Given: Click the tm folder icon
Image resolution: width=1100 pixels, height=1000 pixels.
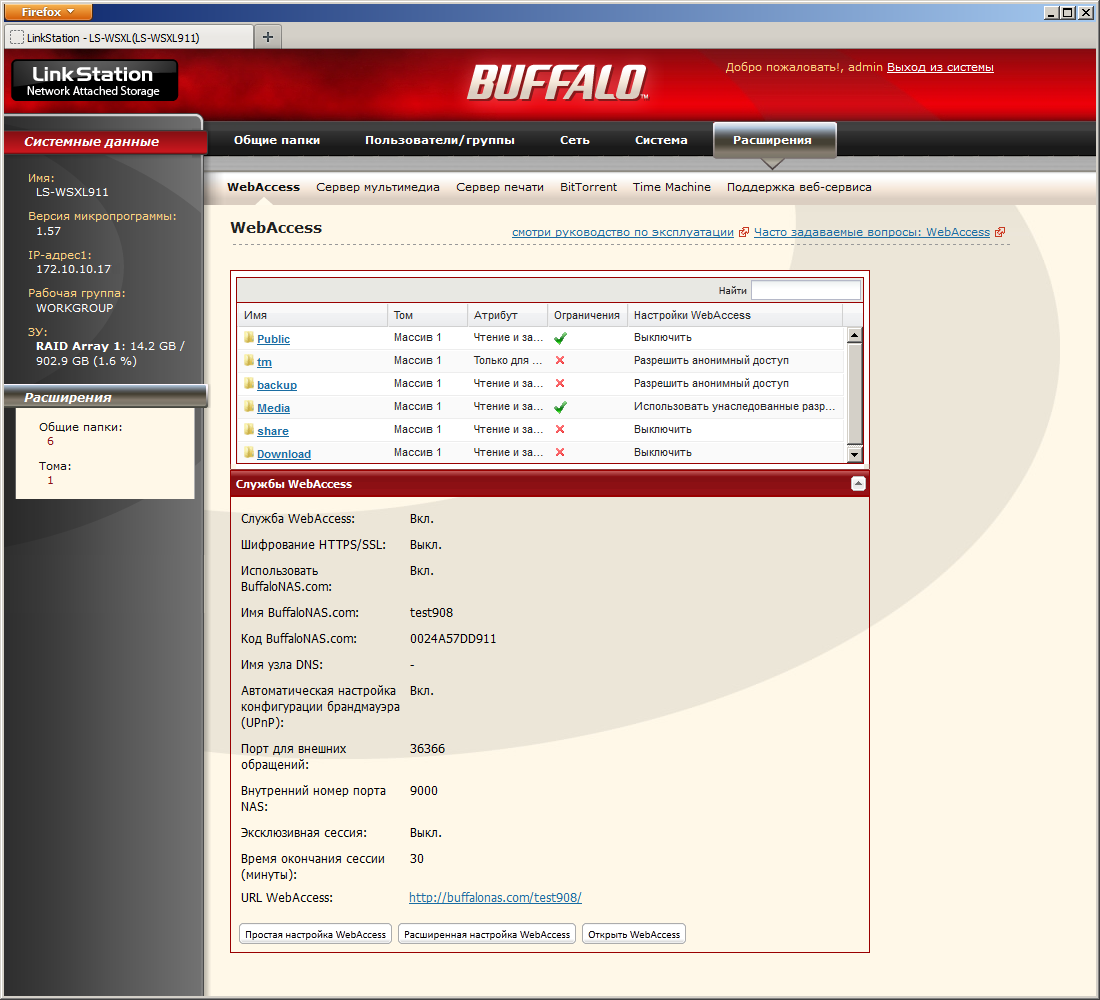Looking at the screenshot, I should (249, 361).
